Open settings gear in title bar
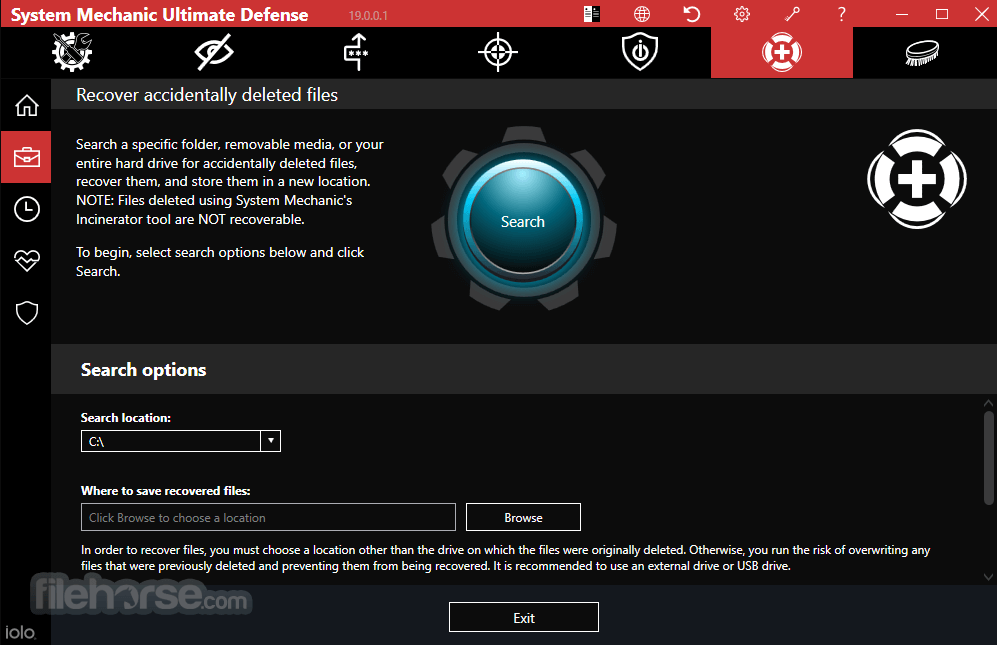 pyautogui.click(x=741, y=14)
